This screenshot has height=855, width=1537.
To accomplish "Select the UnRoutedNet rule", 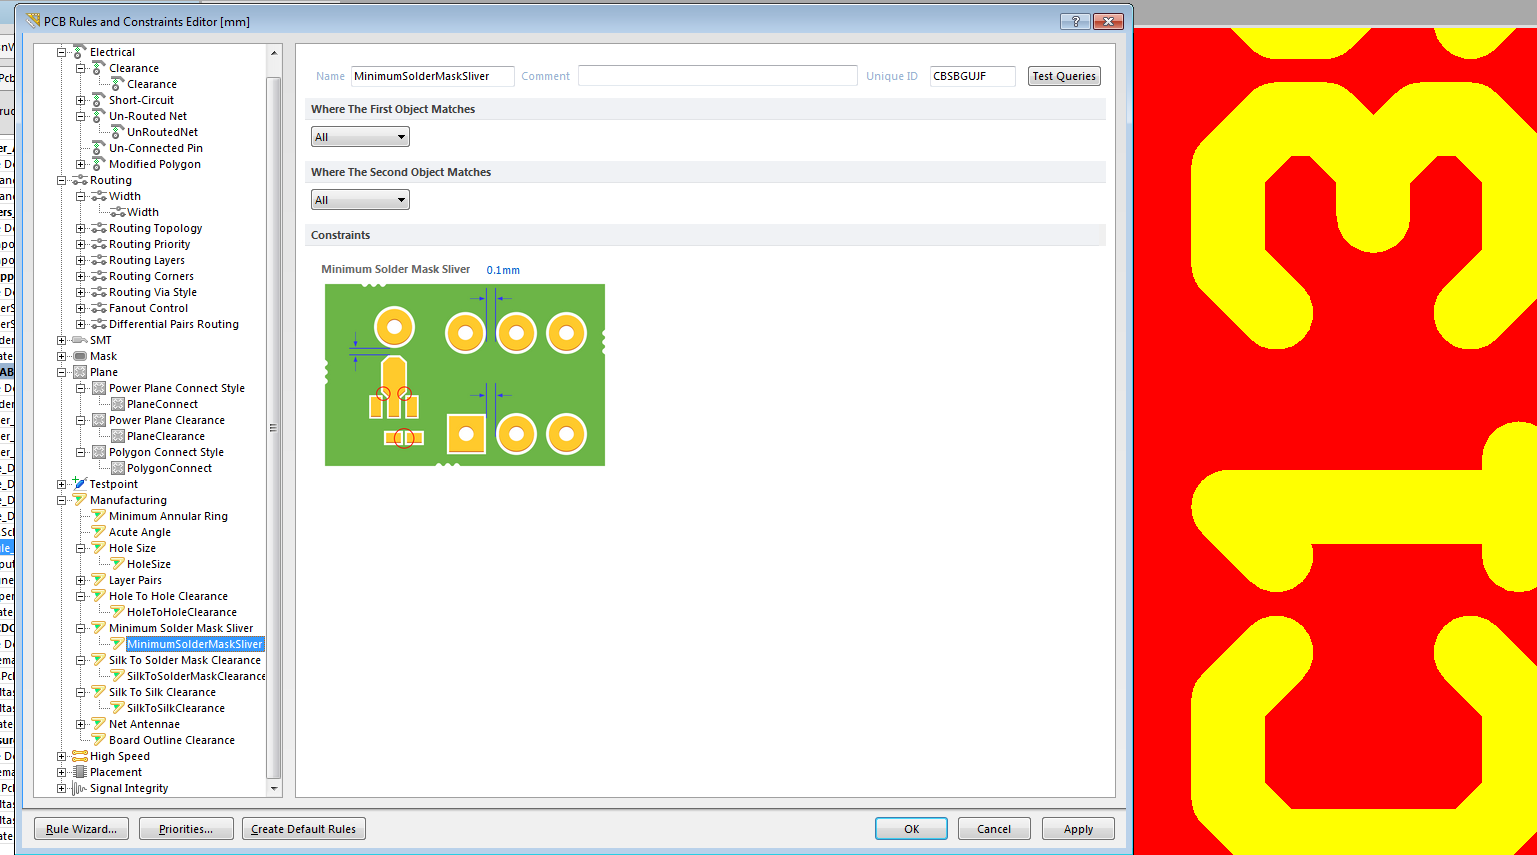I will pyautogui.click(x=162, y=132).
